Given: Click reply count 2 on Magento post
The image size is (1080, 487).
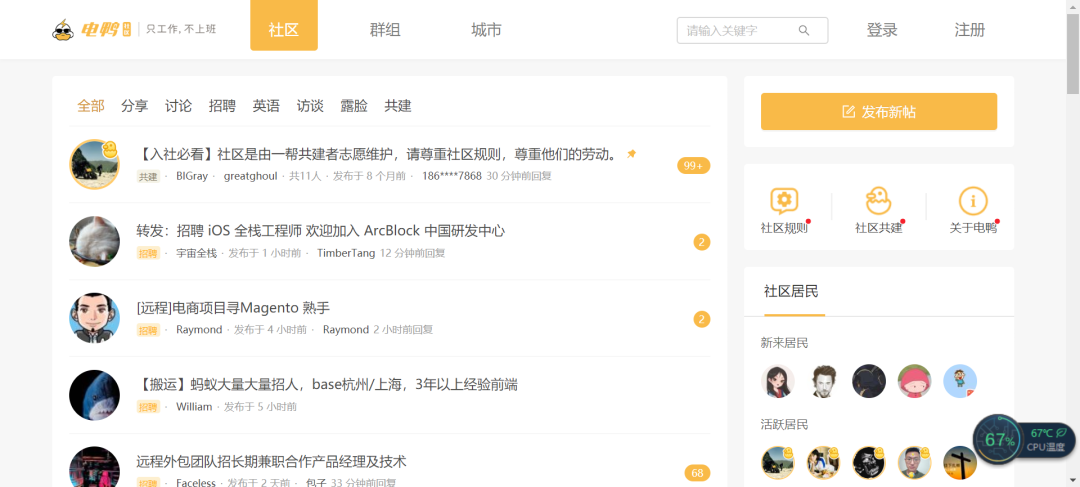Looking at the screenshot, I should click(702, 320).
